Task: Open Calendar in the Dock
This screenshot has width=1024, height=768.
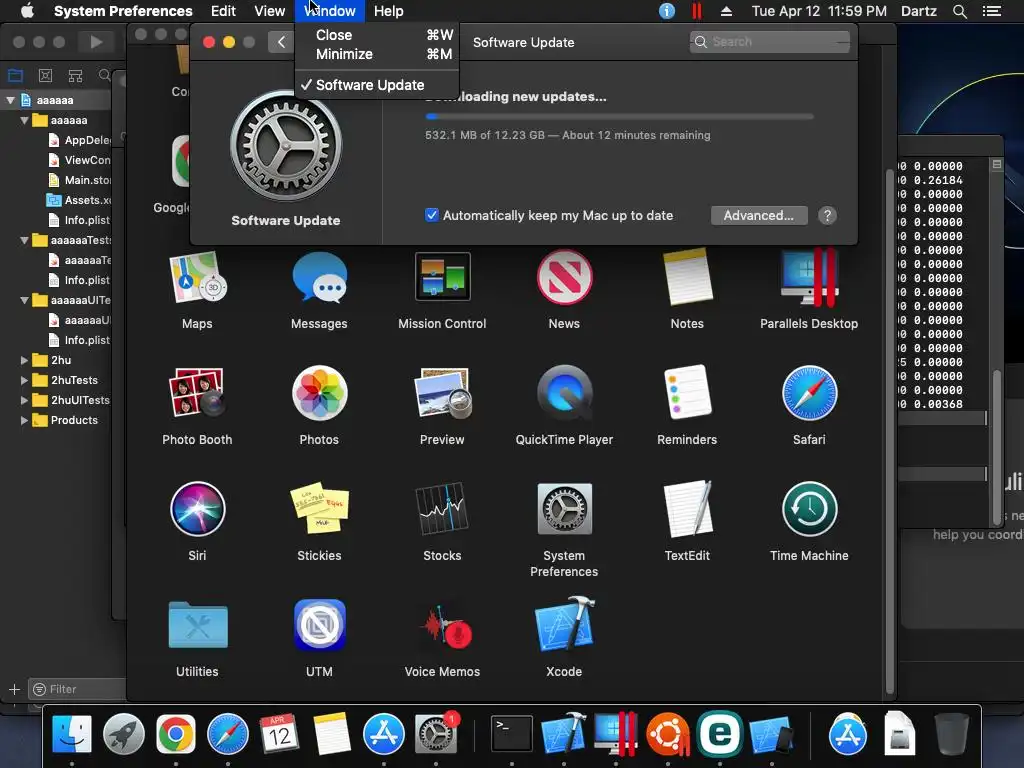Action: click(x=279, y=733)
